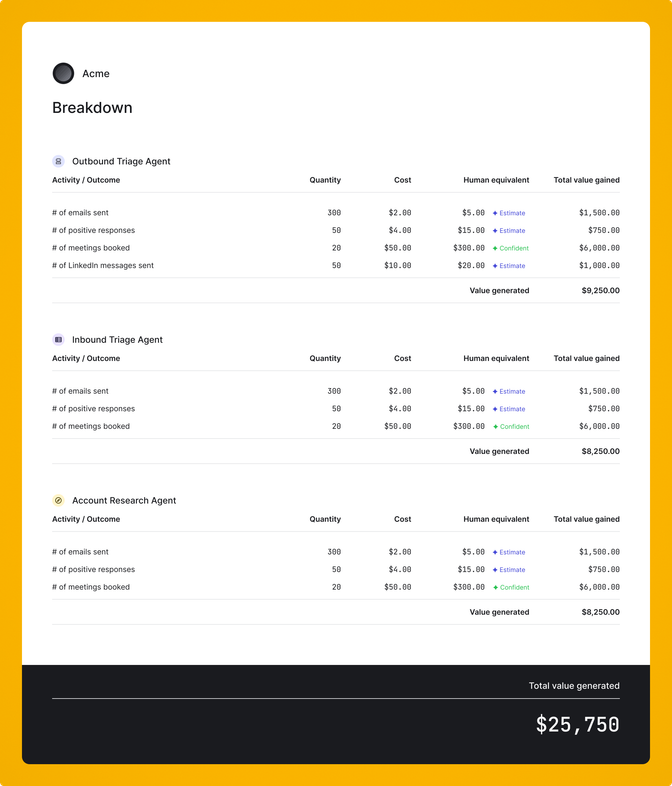Click Outbound emails sent row label
Viewport: 672px width, 786px height.
click(80, 213)
